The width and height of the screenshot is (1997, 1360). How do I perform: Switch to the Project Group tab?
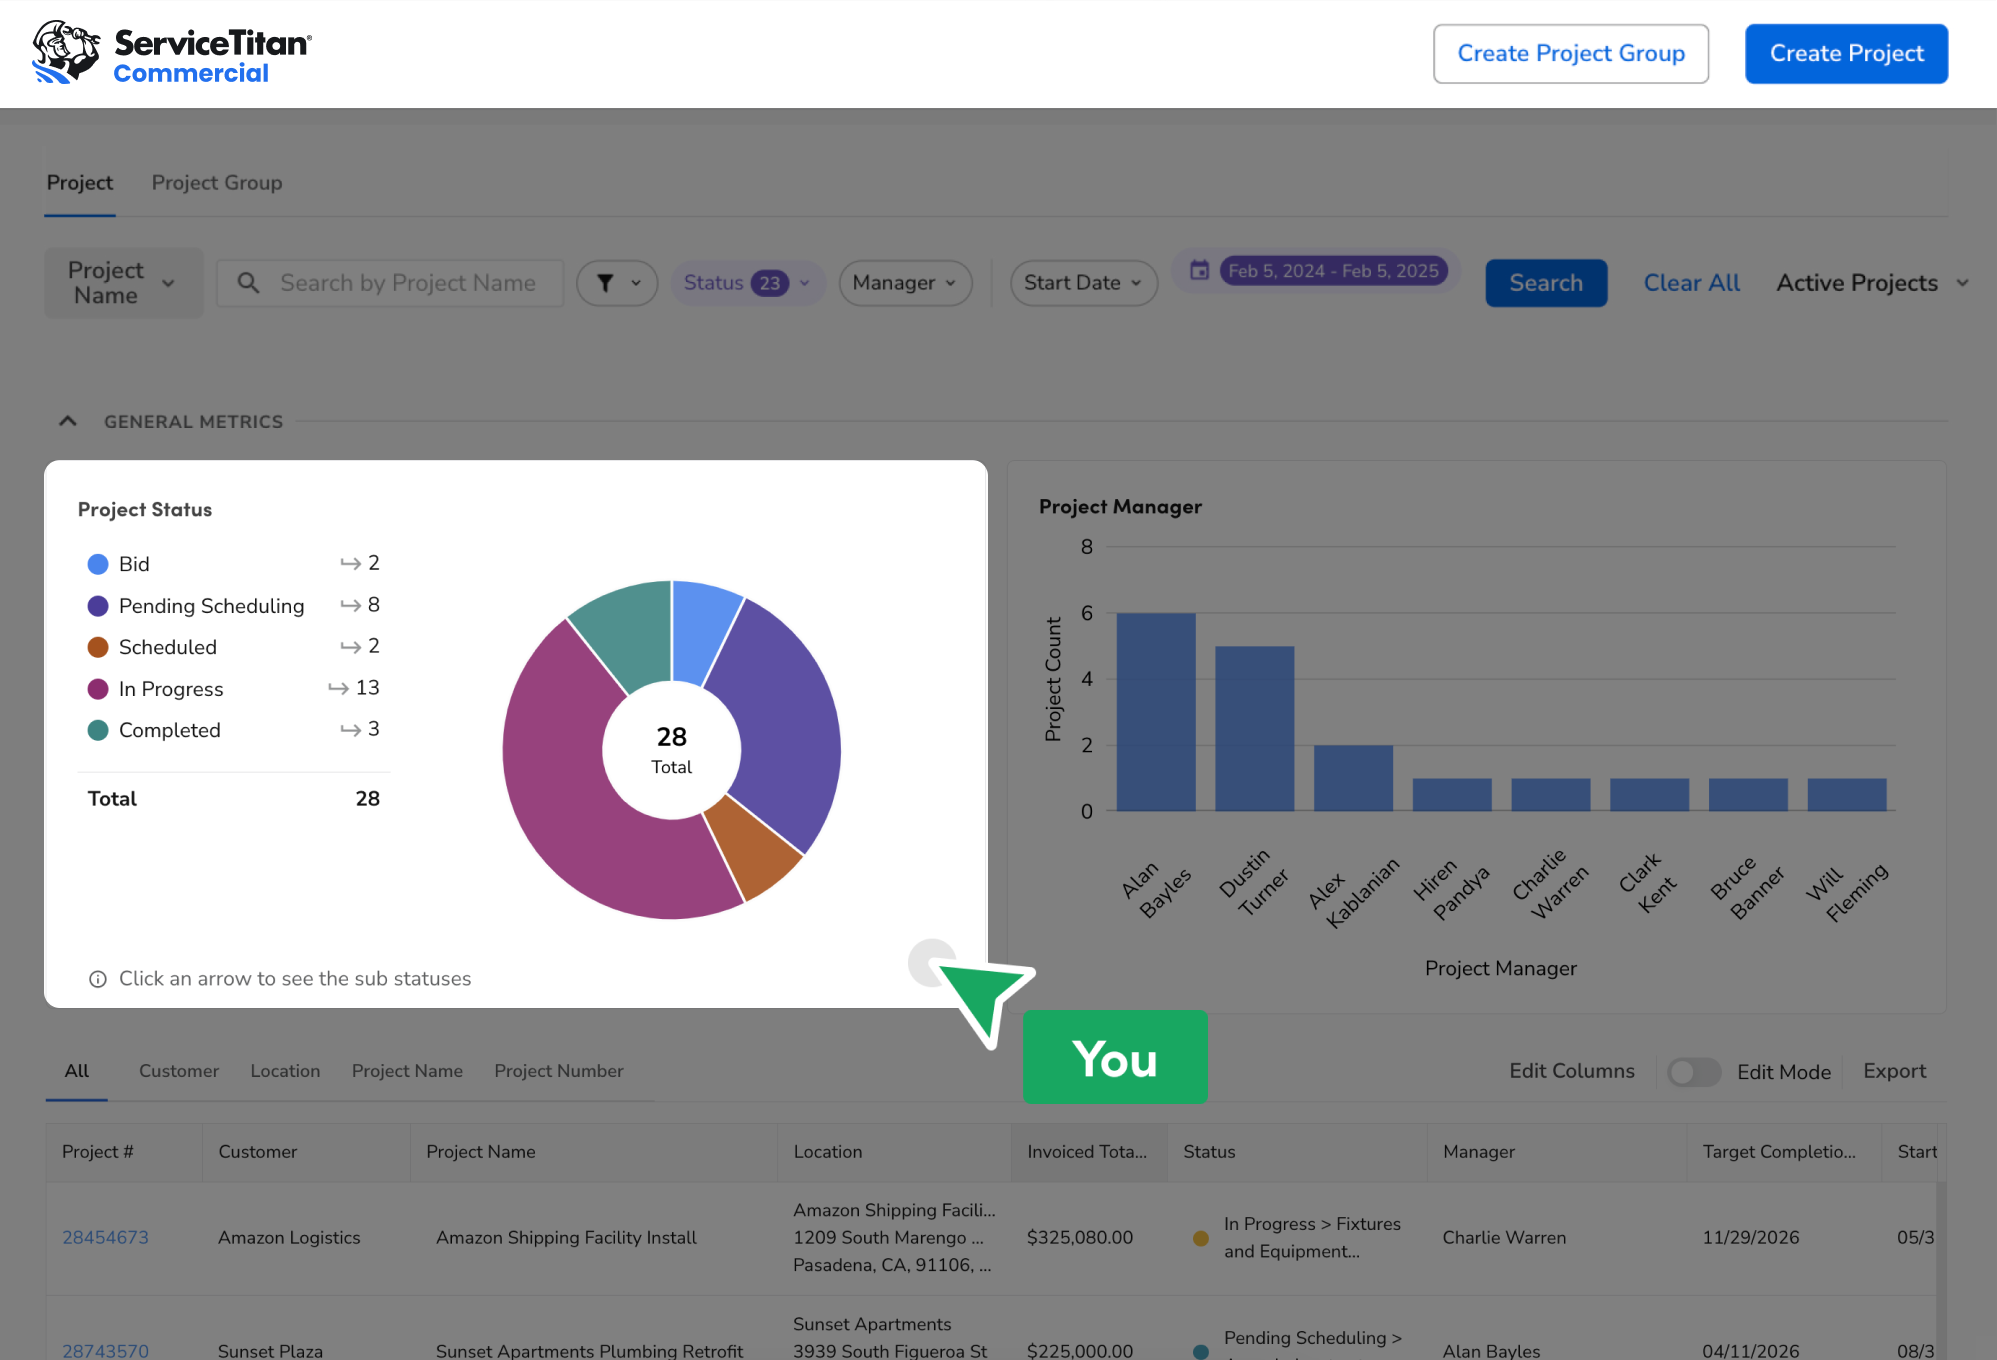(216, 183)
